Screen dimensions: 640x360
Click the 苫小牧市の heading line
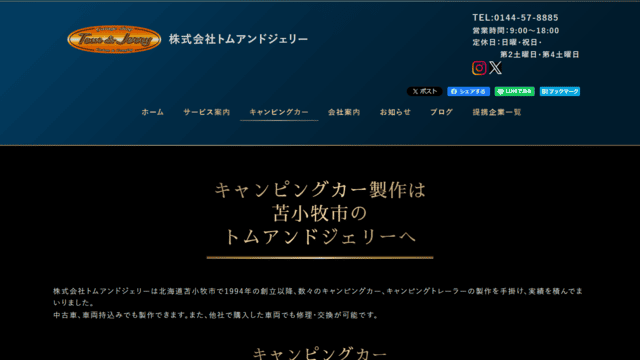[x=320, y=213]
